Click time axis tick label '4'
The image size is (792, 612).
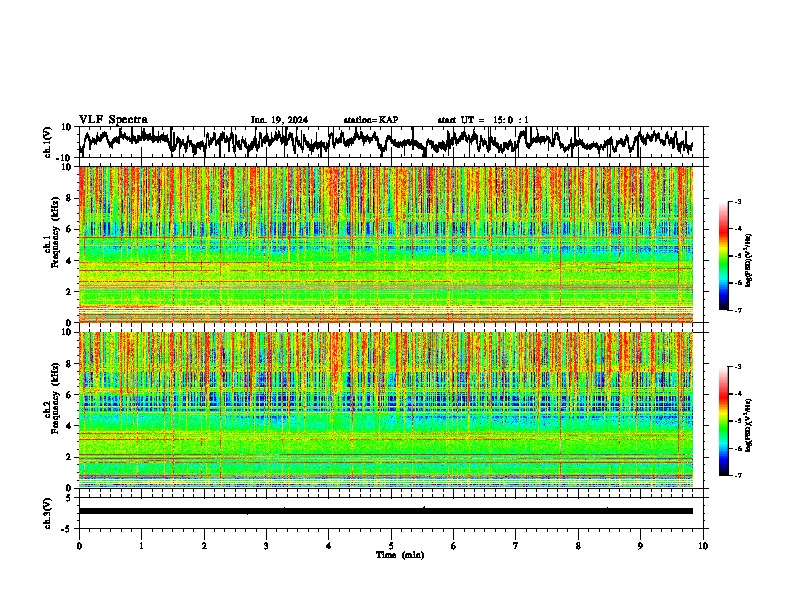329,546
